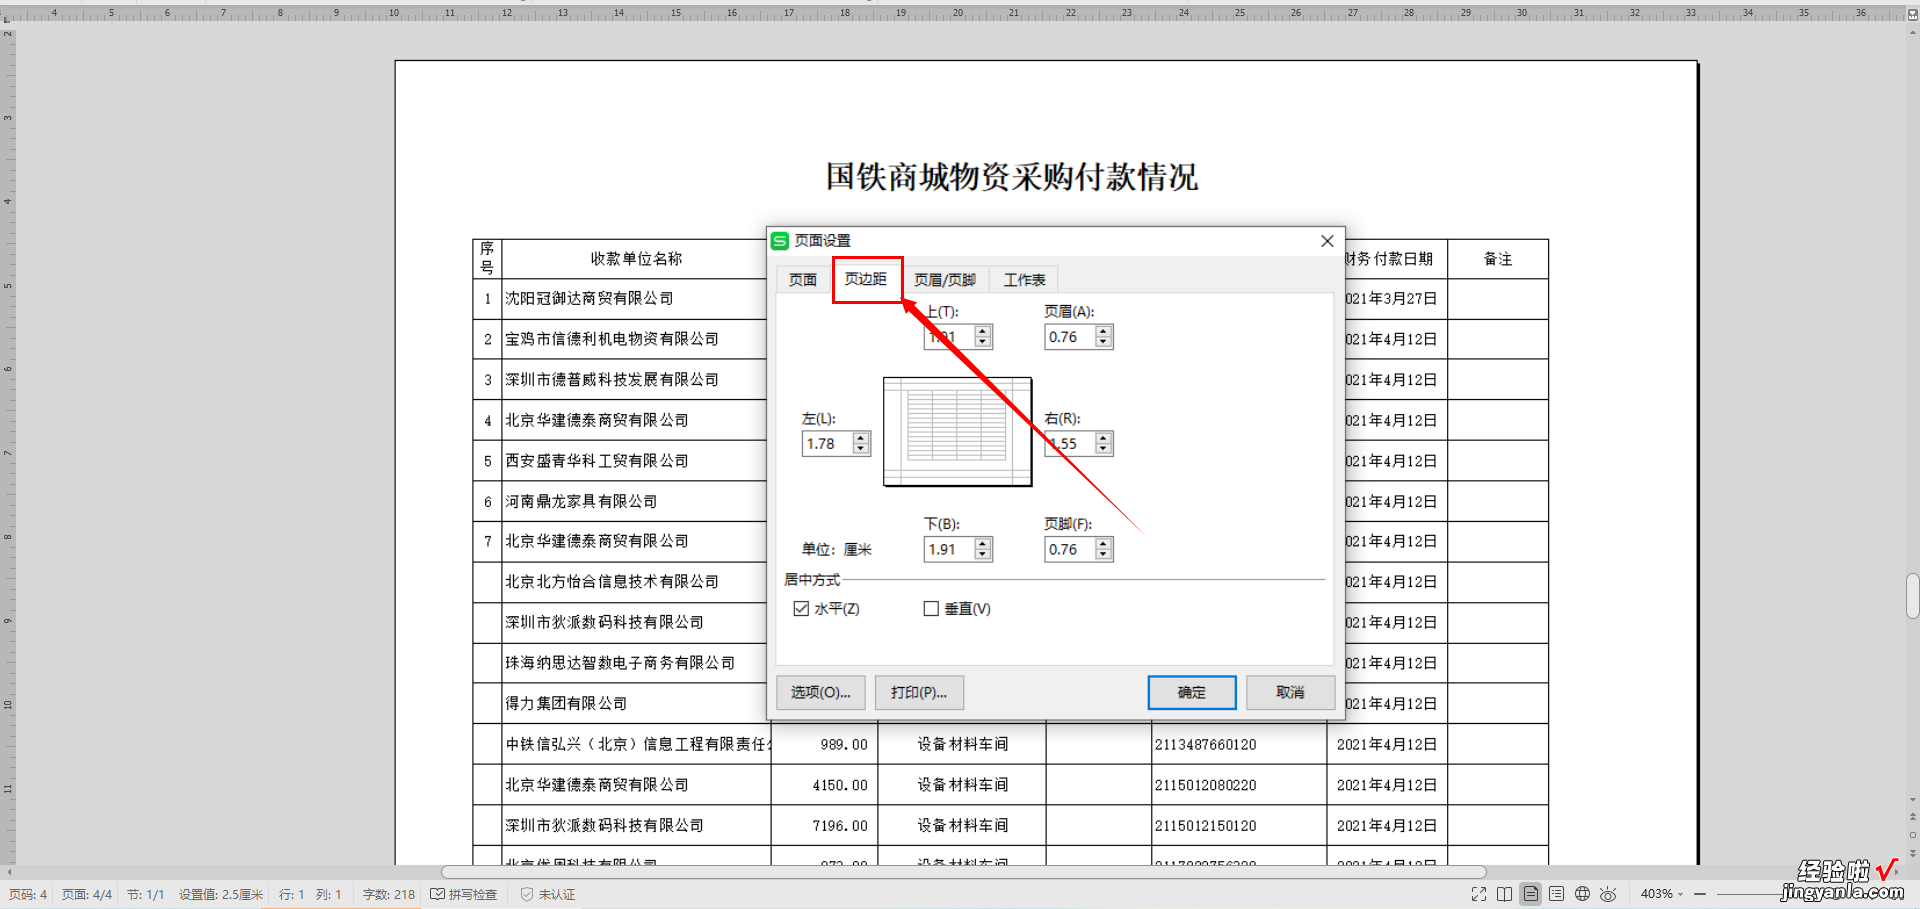Increase the 左(L) left margin

(861, 438)
